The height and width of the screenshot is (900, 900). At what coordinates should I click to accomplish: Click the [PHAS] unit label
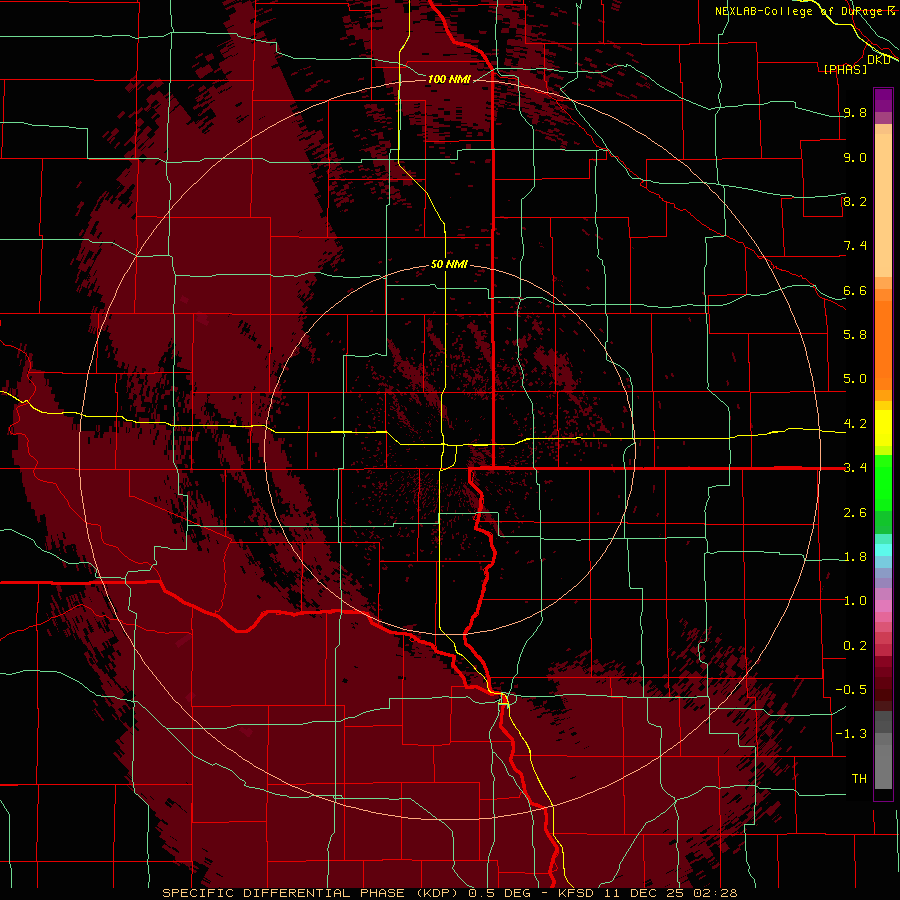[845, 69]
